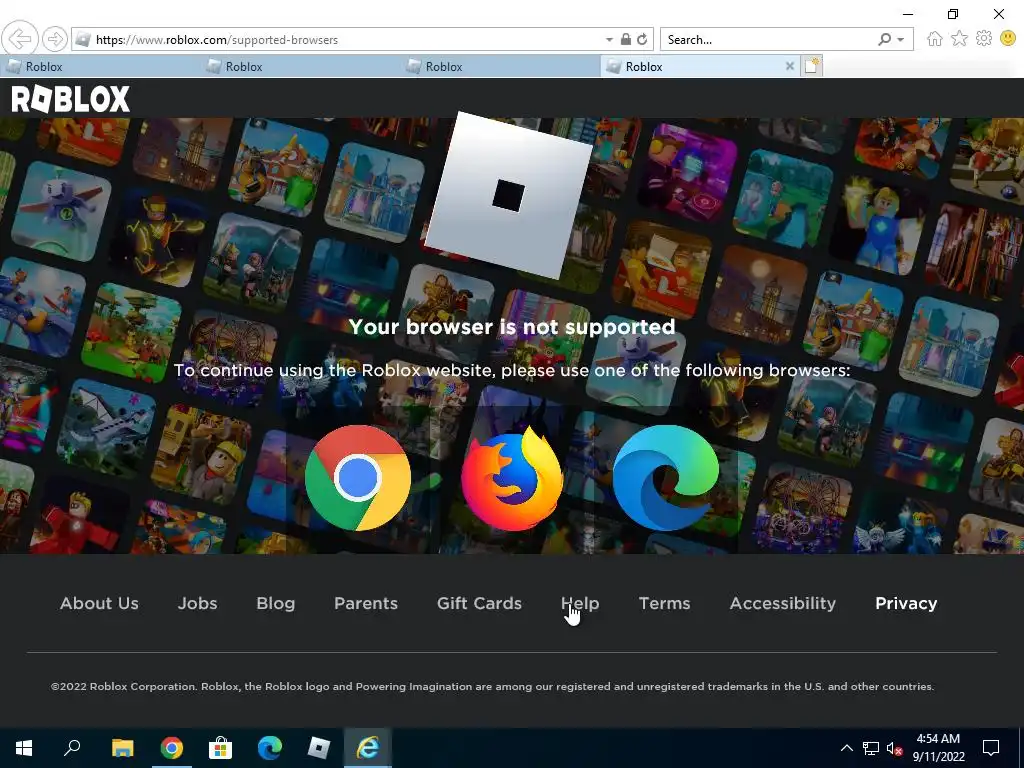Launch Chrome from the taskbar
The width and height of the screenshot is (1024, 768).
172,748
